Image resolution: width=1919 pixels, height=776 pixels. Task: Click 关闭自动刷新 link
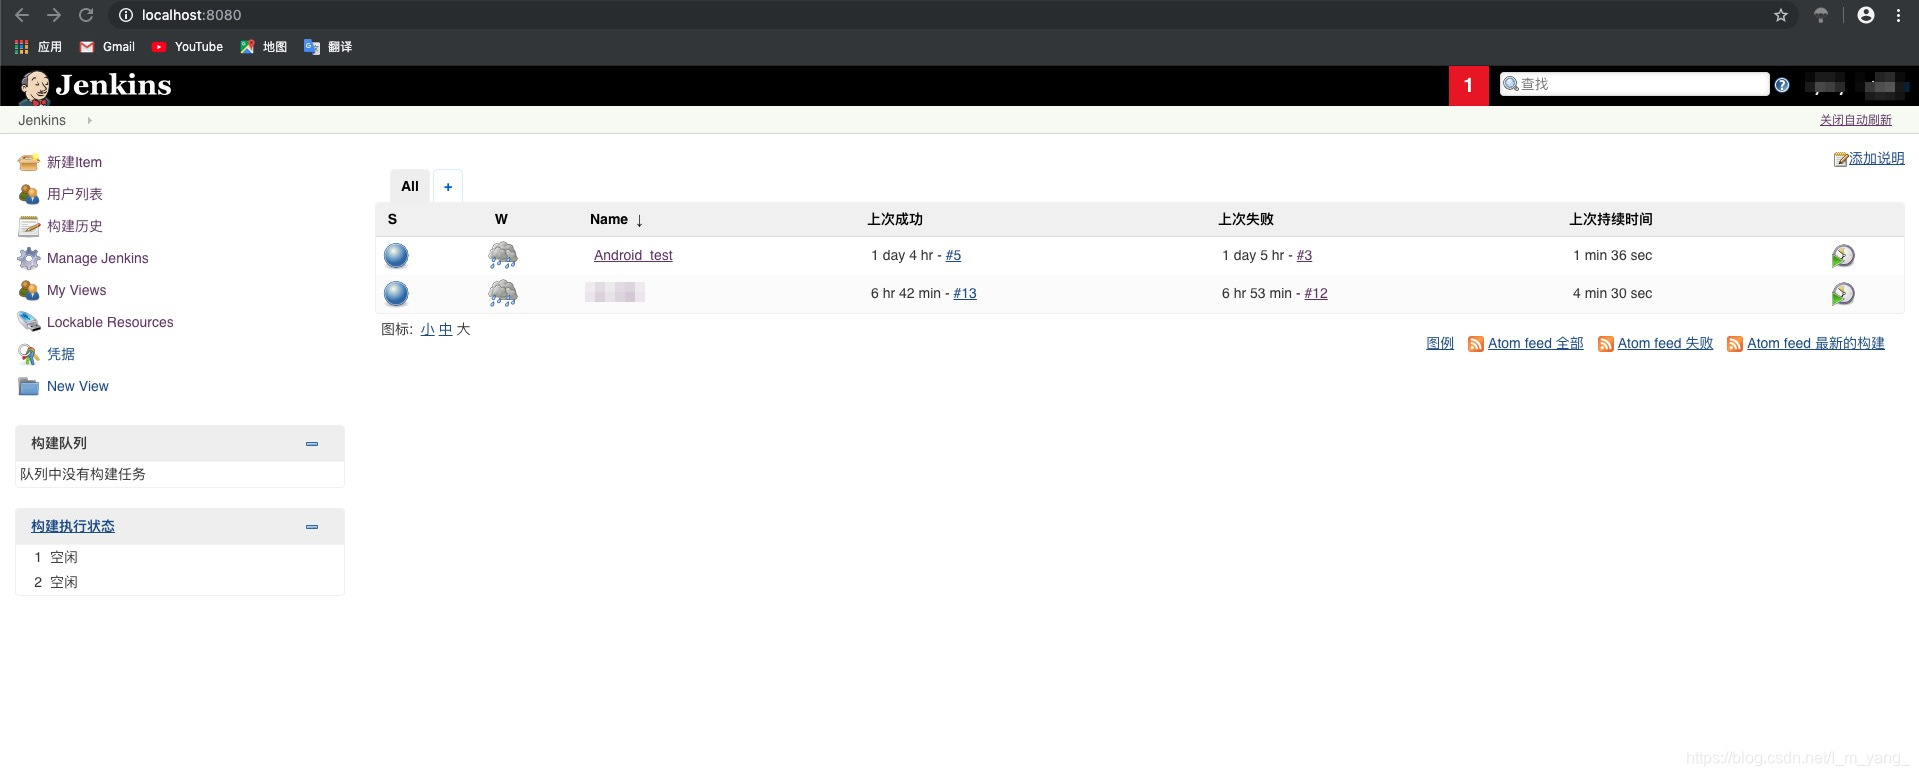[1856, 120]
